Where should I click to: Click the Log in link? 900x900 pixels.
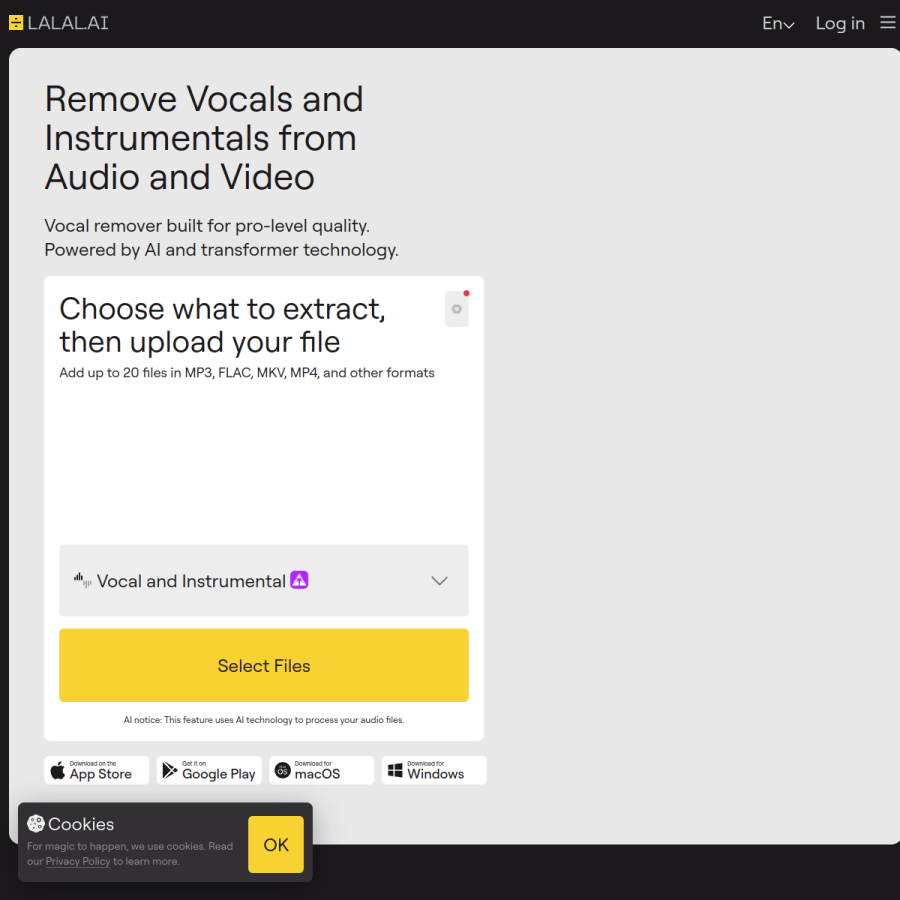tap(840, 24)
